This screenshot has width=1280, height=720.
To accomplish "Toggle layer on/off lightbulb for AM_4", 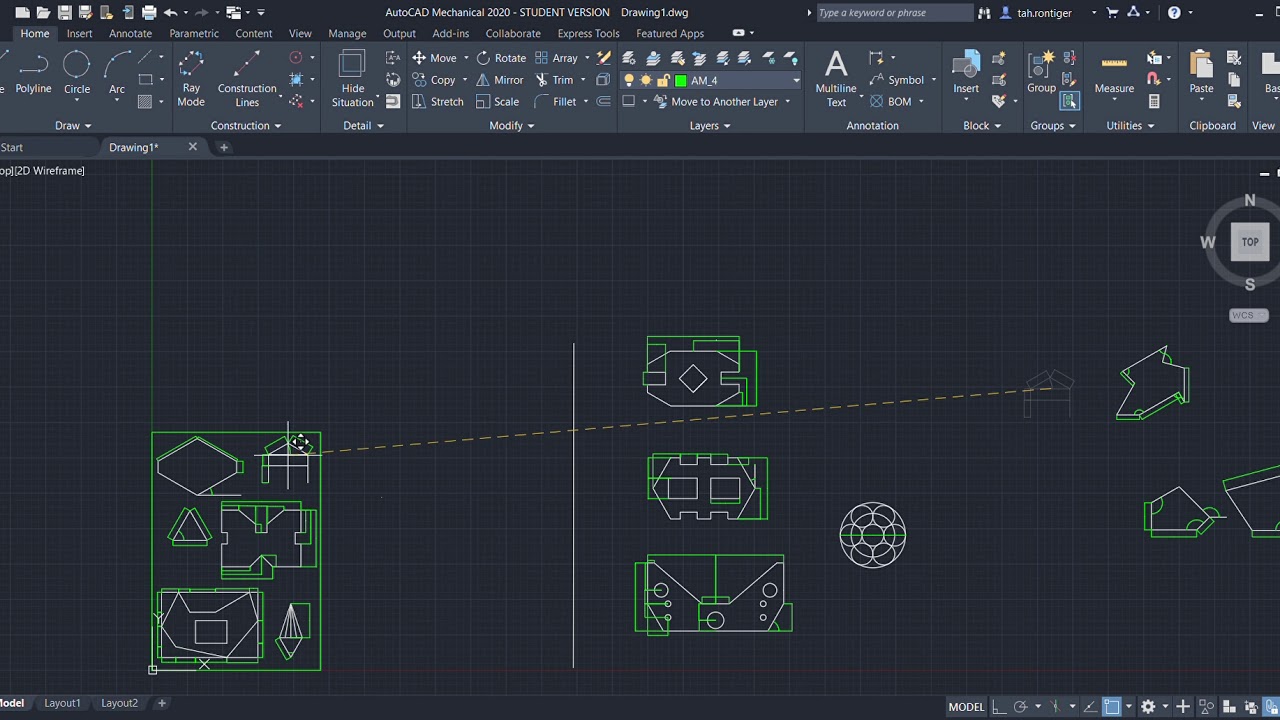I will click(x=629, y=80).
